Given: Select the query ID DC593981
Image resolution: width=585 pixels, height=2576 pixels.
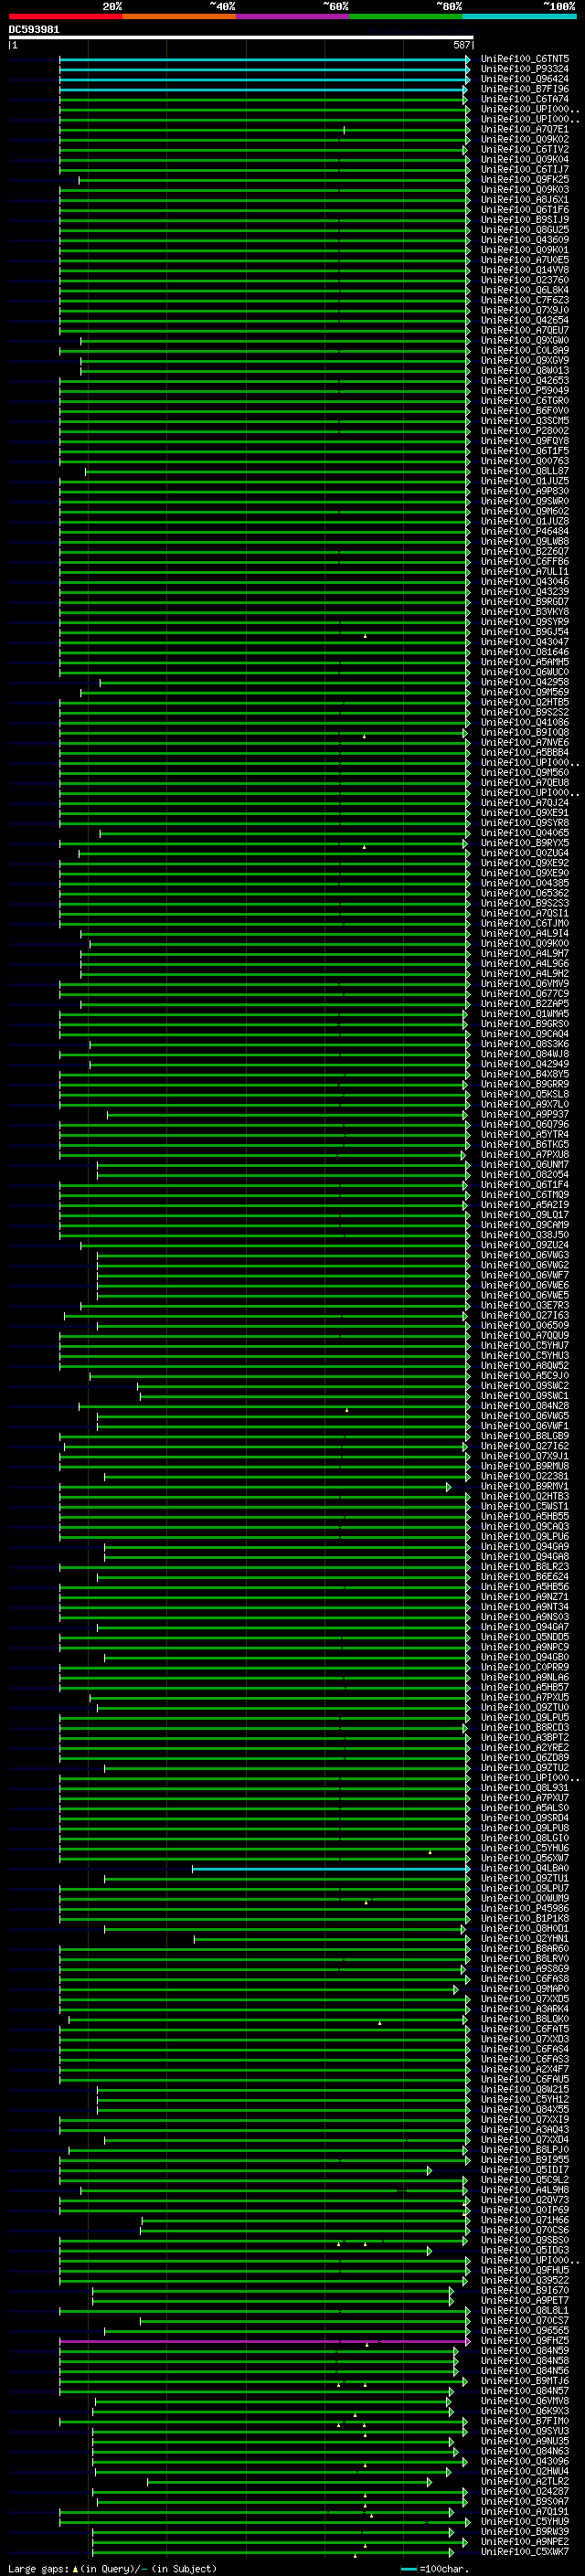Looking at the screenshot, I should [x=34, y=30].
